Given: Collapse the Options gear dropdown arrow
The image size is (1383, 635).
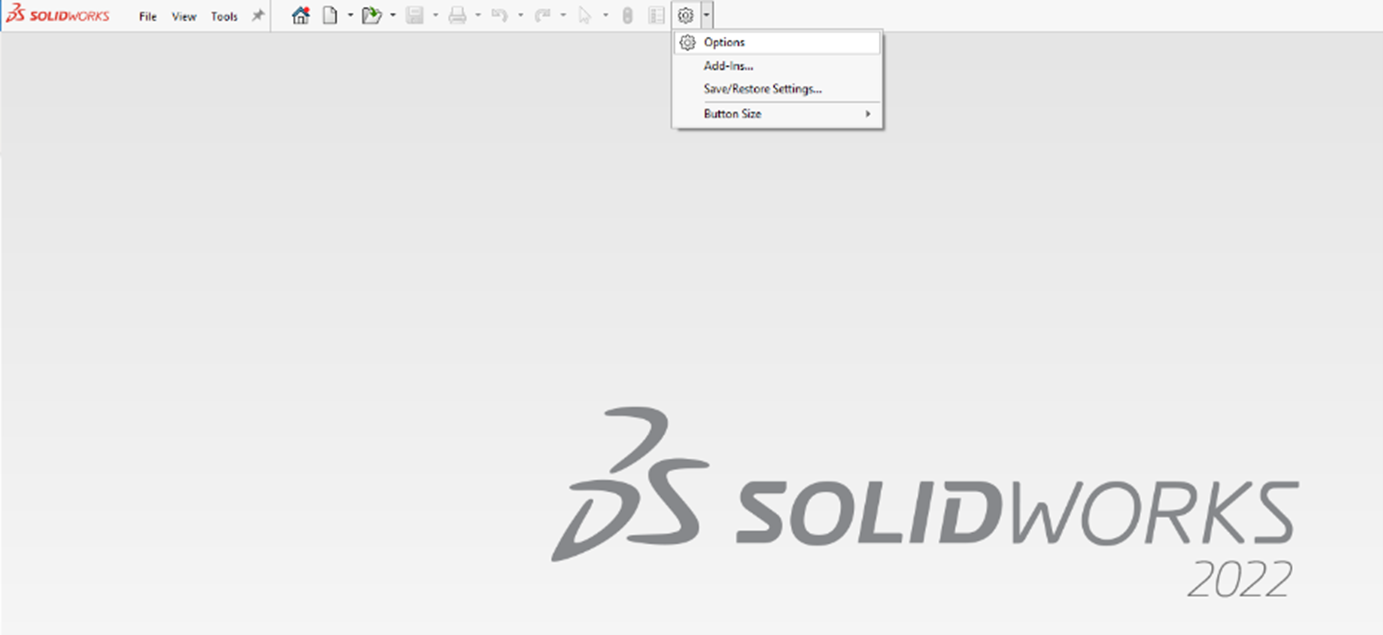Looking at the screenshot, I should (x=706, y=16).
